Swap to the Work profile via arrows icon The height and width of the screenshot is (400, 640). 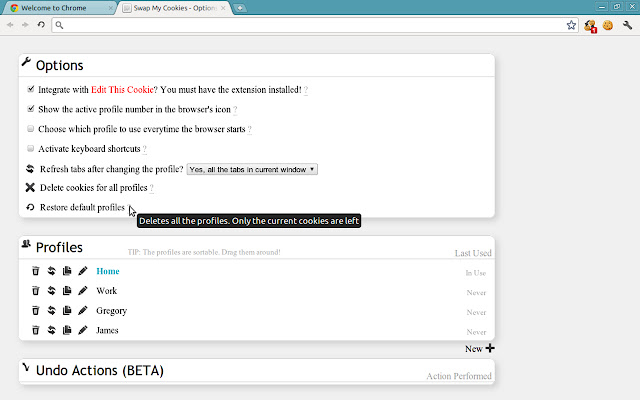tap(51, 291)
